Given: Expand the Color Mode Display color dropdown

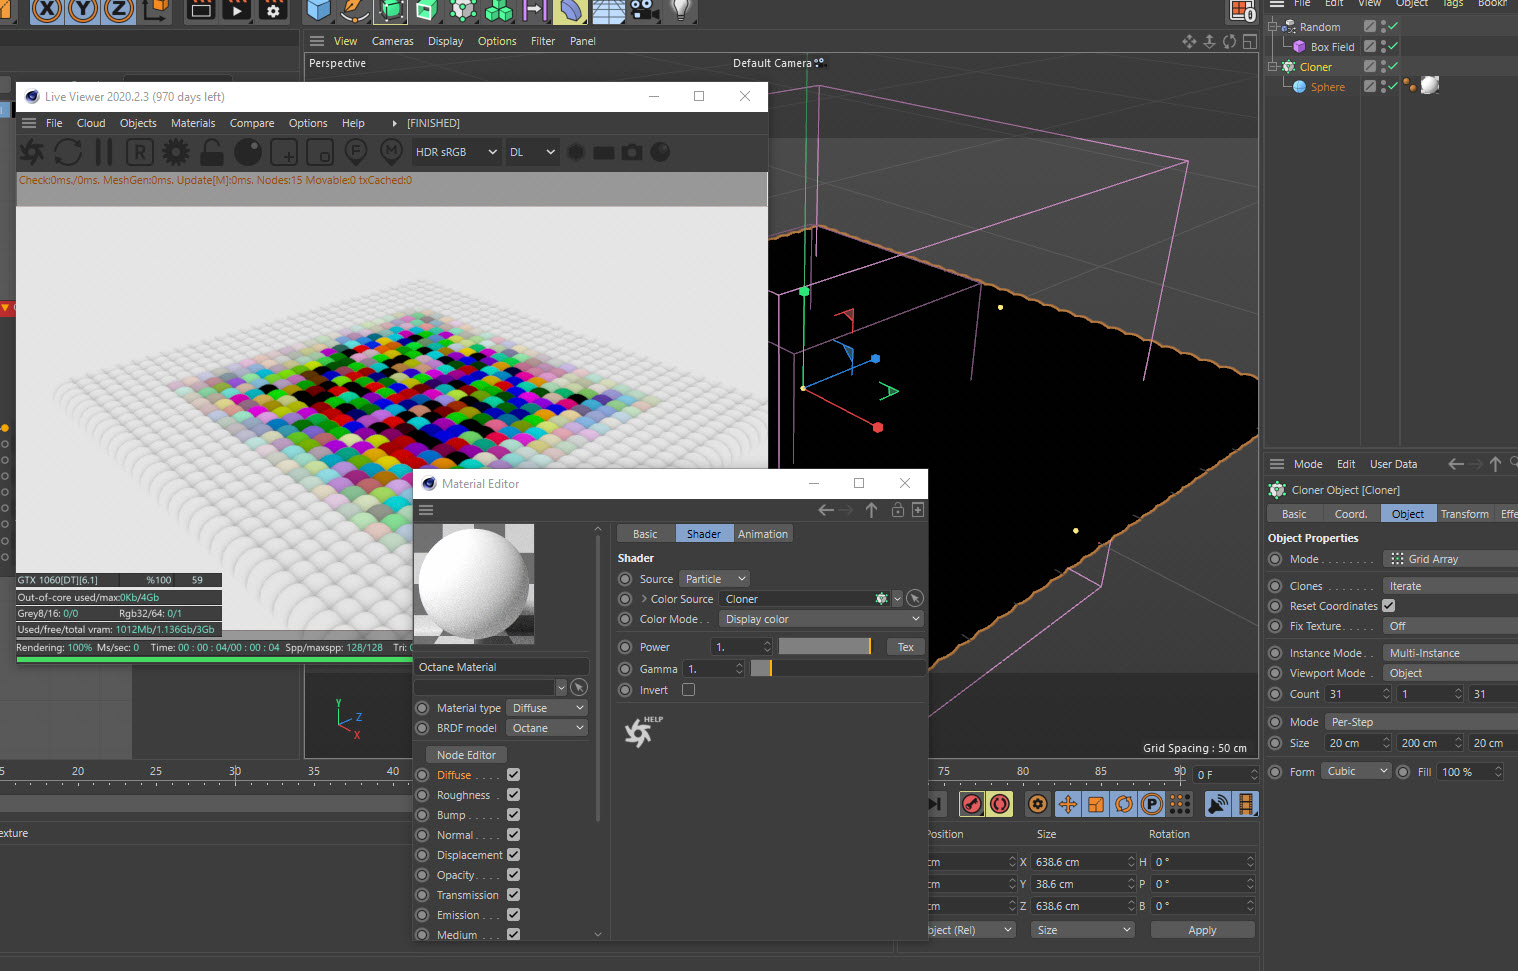Looking at the screenshot, I should point(821,619).
